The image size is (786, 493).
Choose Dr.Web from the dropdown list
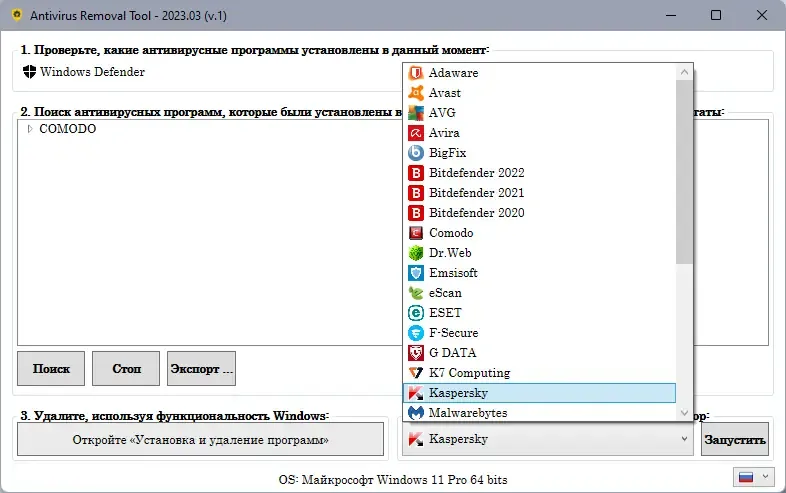[x=539, y=253]
